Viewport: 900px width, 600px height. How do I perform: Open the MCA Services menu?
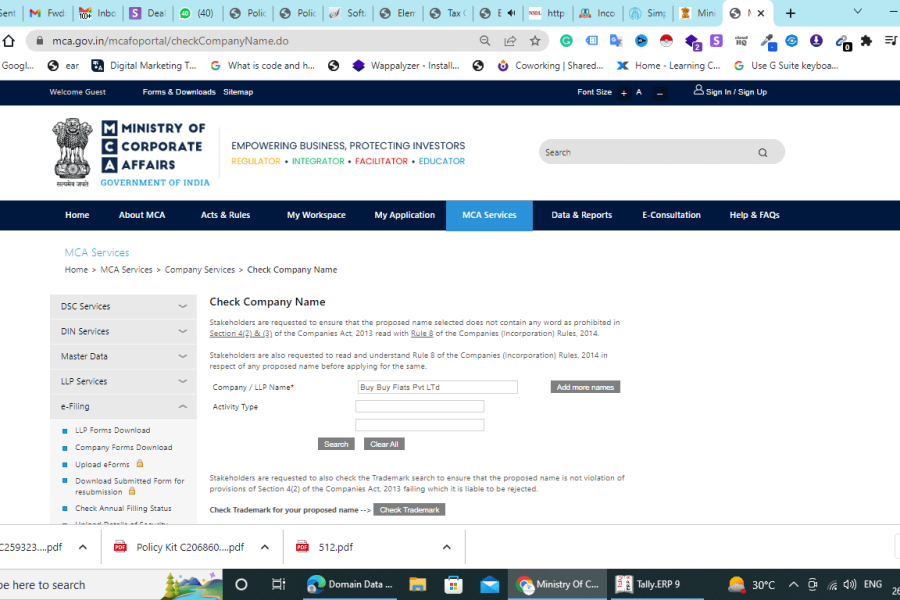(489, 215)
